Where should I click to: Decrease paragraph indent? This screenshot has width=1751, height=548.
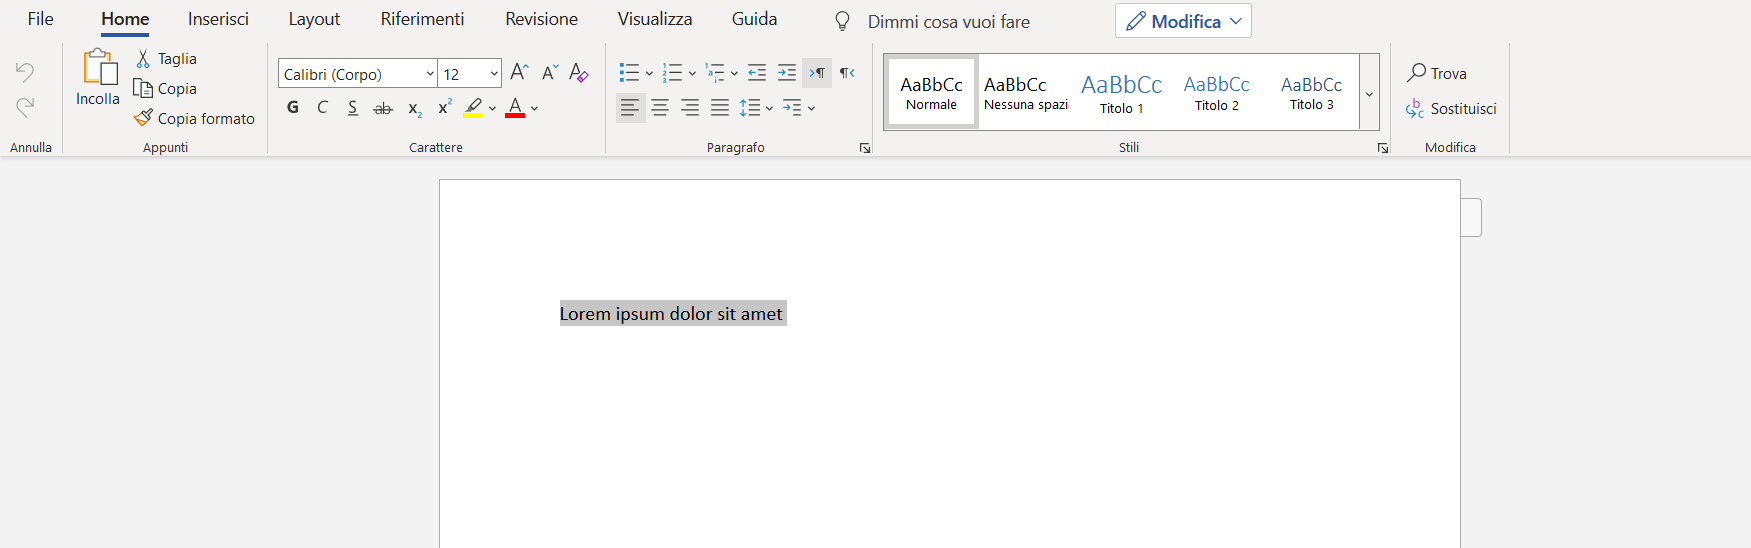(757, 73)
